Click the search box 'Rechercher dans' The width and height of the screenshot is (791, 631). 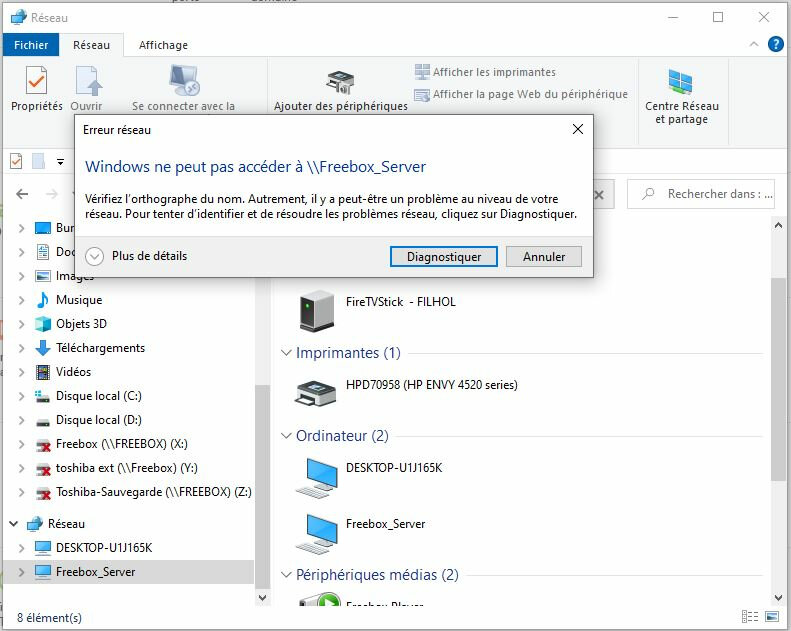(x=701, y=194)
